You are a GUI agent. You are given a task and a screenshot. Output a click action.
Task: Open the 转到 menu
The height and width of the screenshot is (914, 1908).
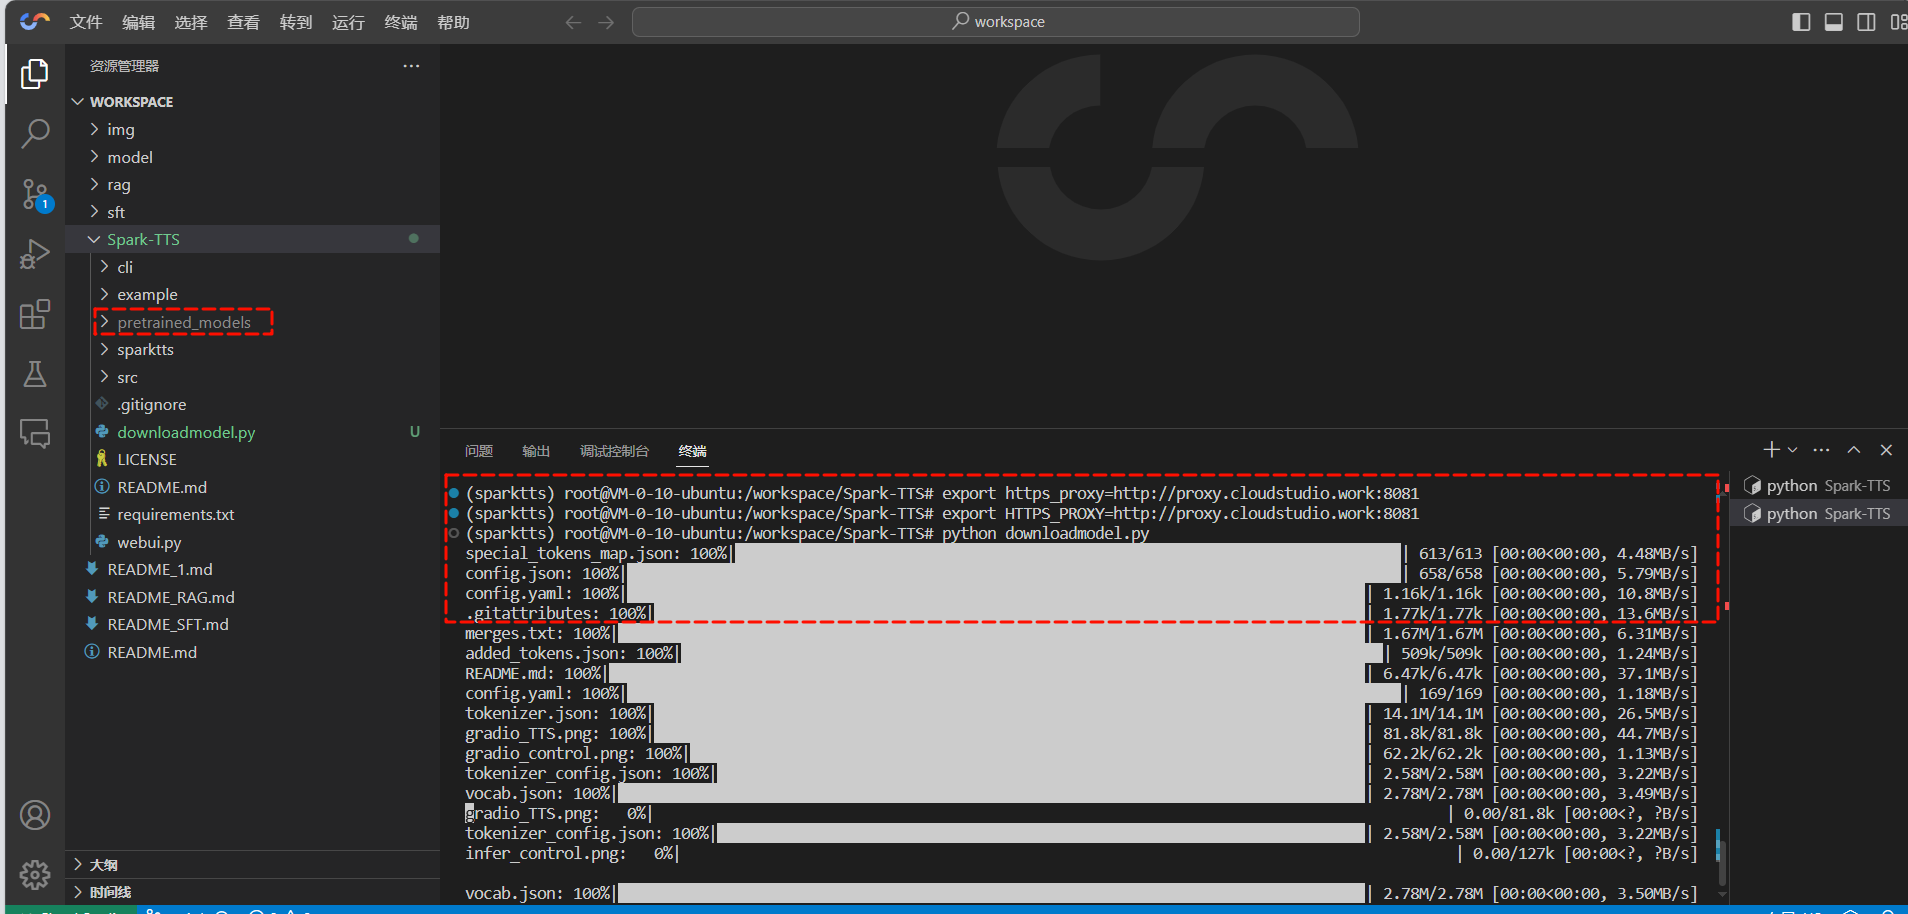click(x=296, y=22)
